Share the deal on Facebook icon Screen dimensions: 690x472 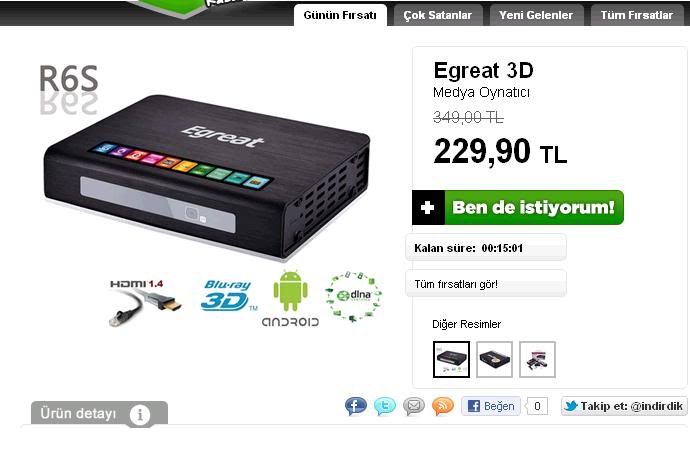356,406
